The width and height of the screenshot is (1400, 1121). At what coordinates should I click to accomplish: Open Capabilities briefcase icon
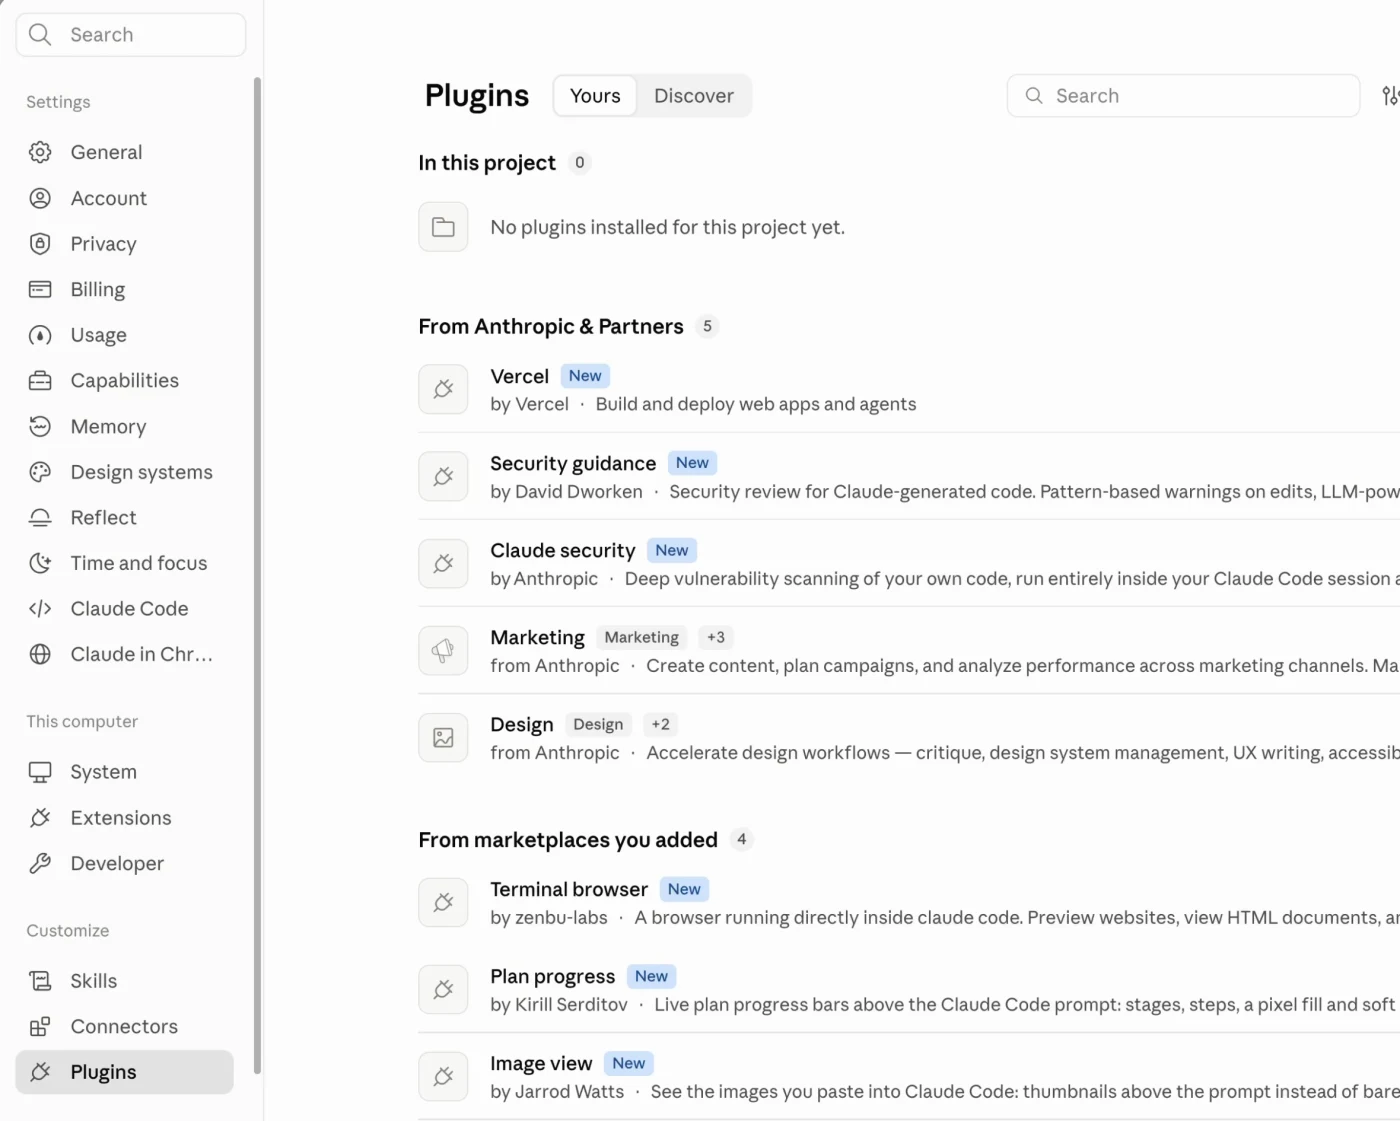tap(40, 381)
